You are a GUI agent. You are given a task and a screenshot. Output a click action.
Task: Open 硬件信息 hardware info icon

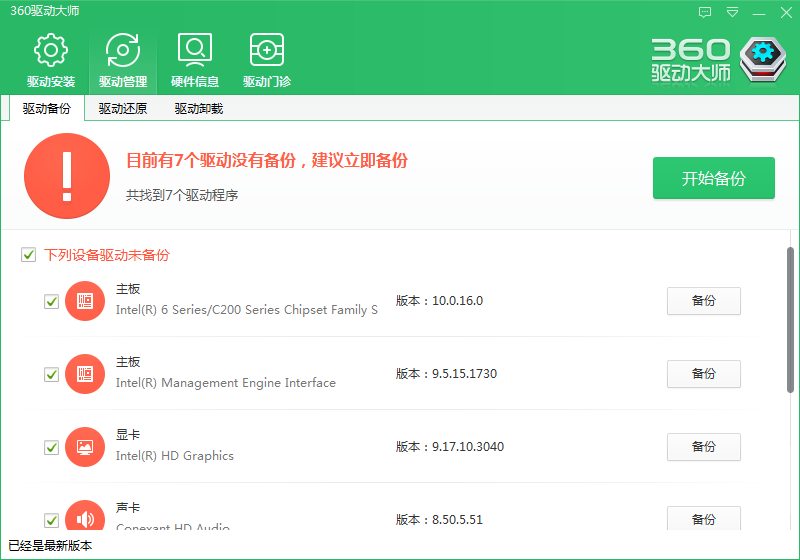coord(195,50)
